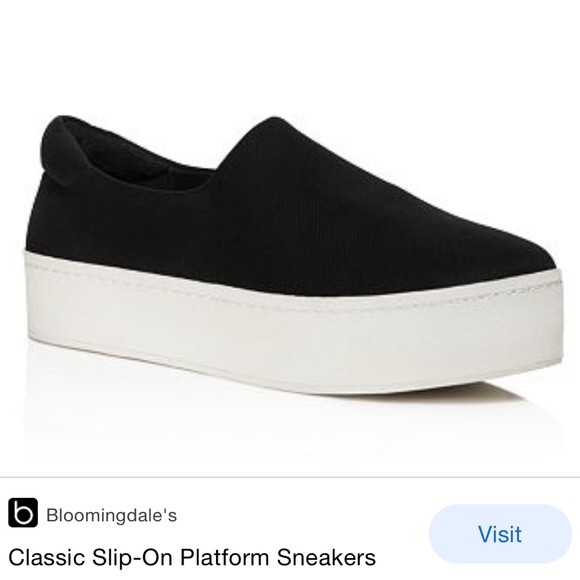Click the word 'Classic' in the product title
580x580 pixels.
coord(47,557)
